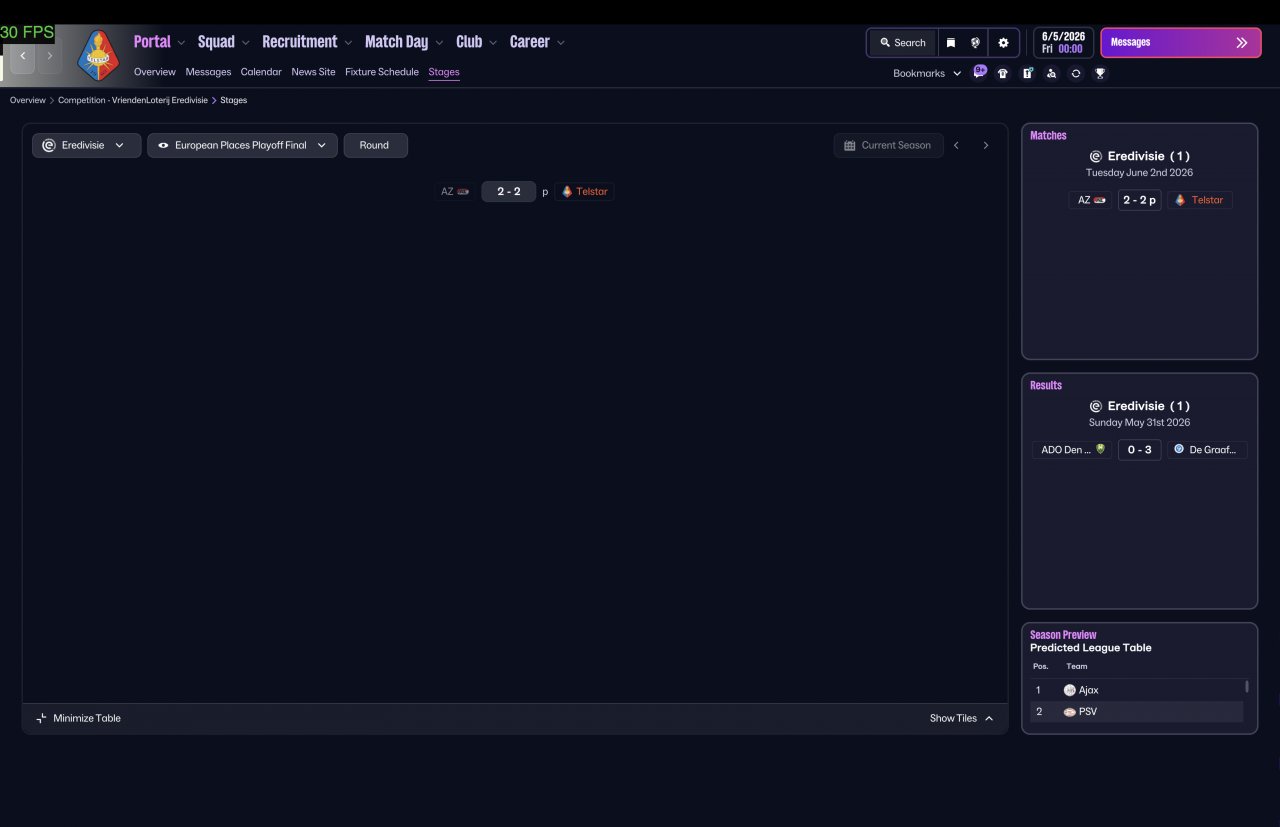1280x827 pixels.
Task: Click the Search button
Action: click(x=903, y=43)
